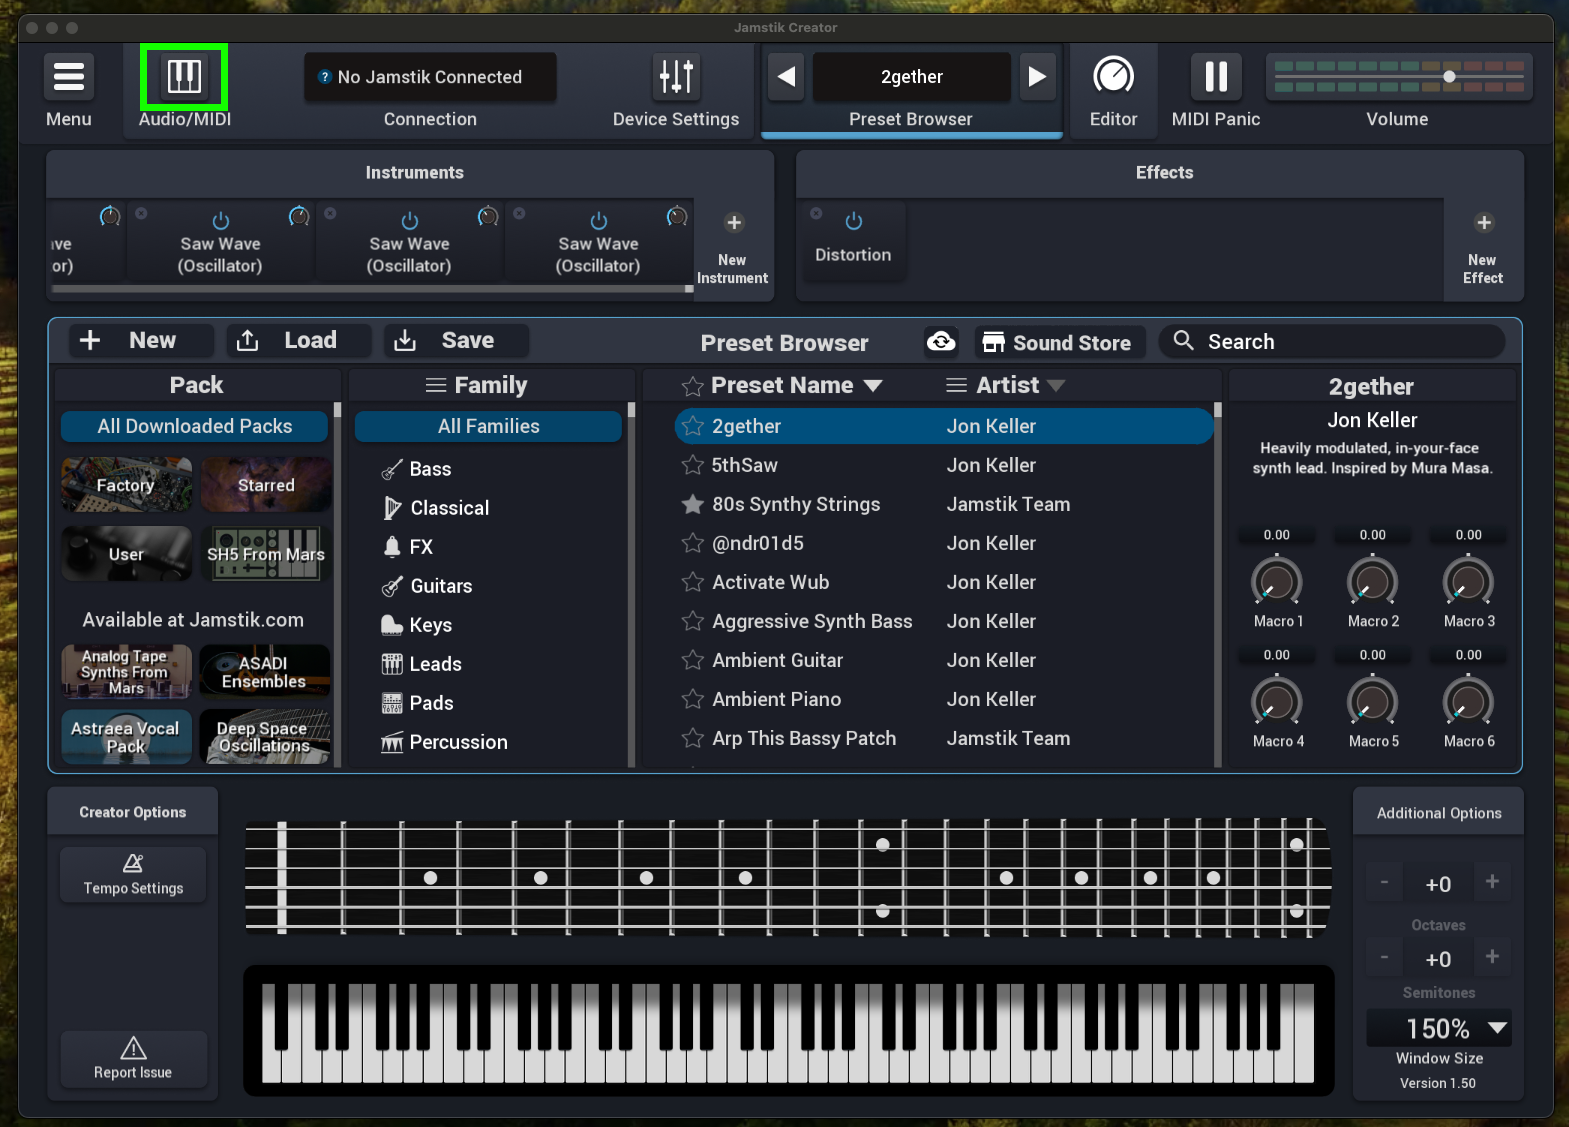Viewport: 1569px width, 1127px height.
Task: Remove the Distortion effect with its x icon
Action: [x=816, y=214]
